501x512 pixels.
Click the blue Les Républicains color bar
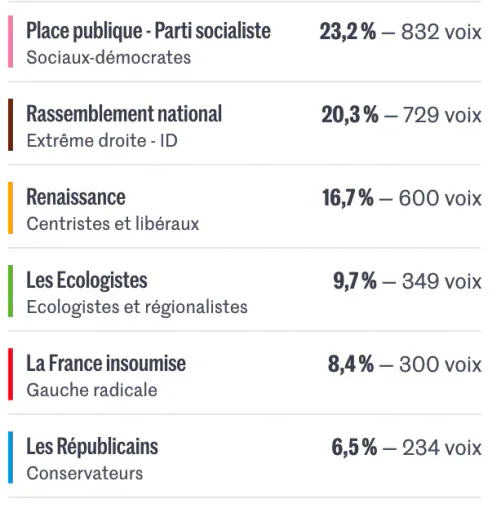[x=11, y=457]
